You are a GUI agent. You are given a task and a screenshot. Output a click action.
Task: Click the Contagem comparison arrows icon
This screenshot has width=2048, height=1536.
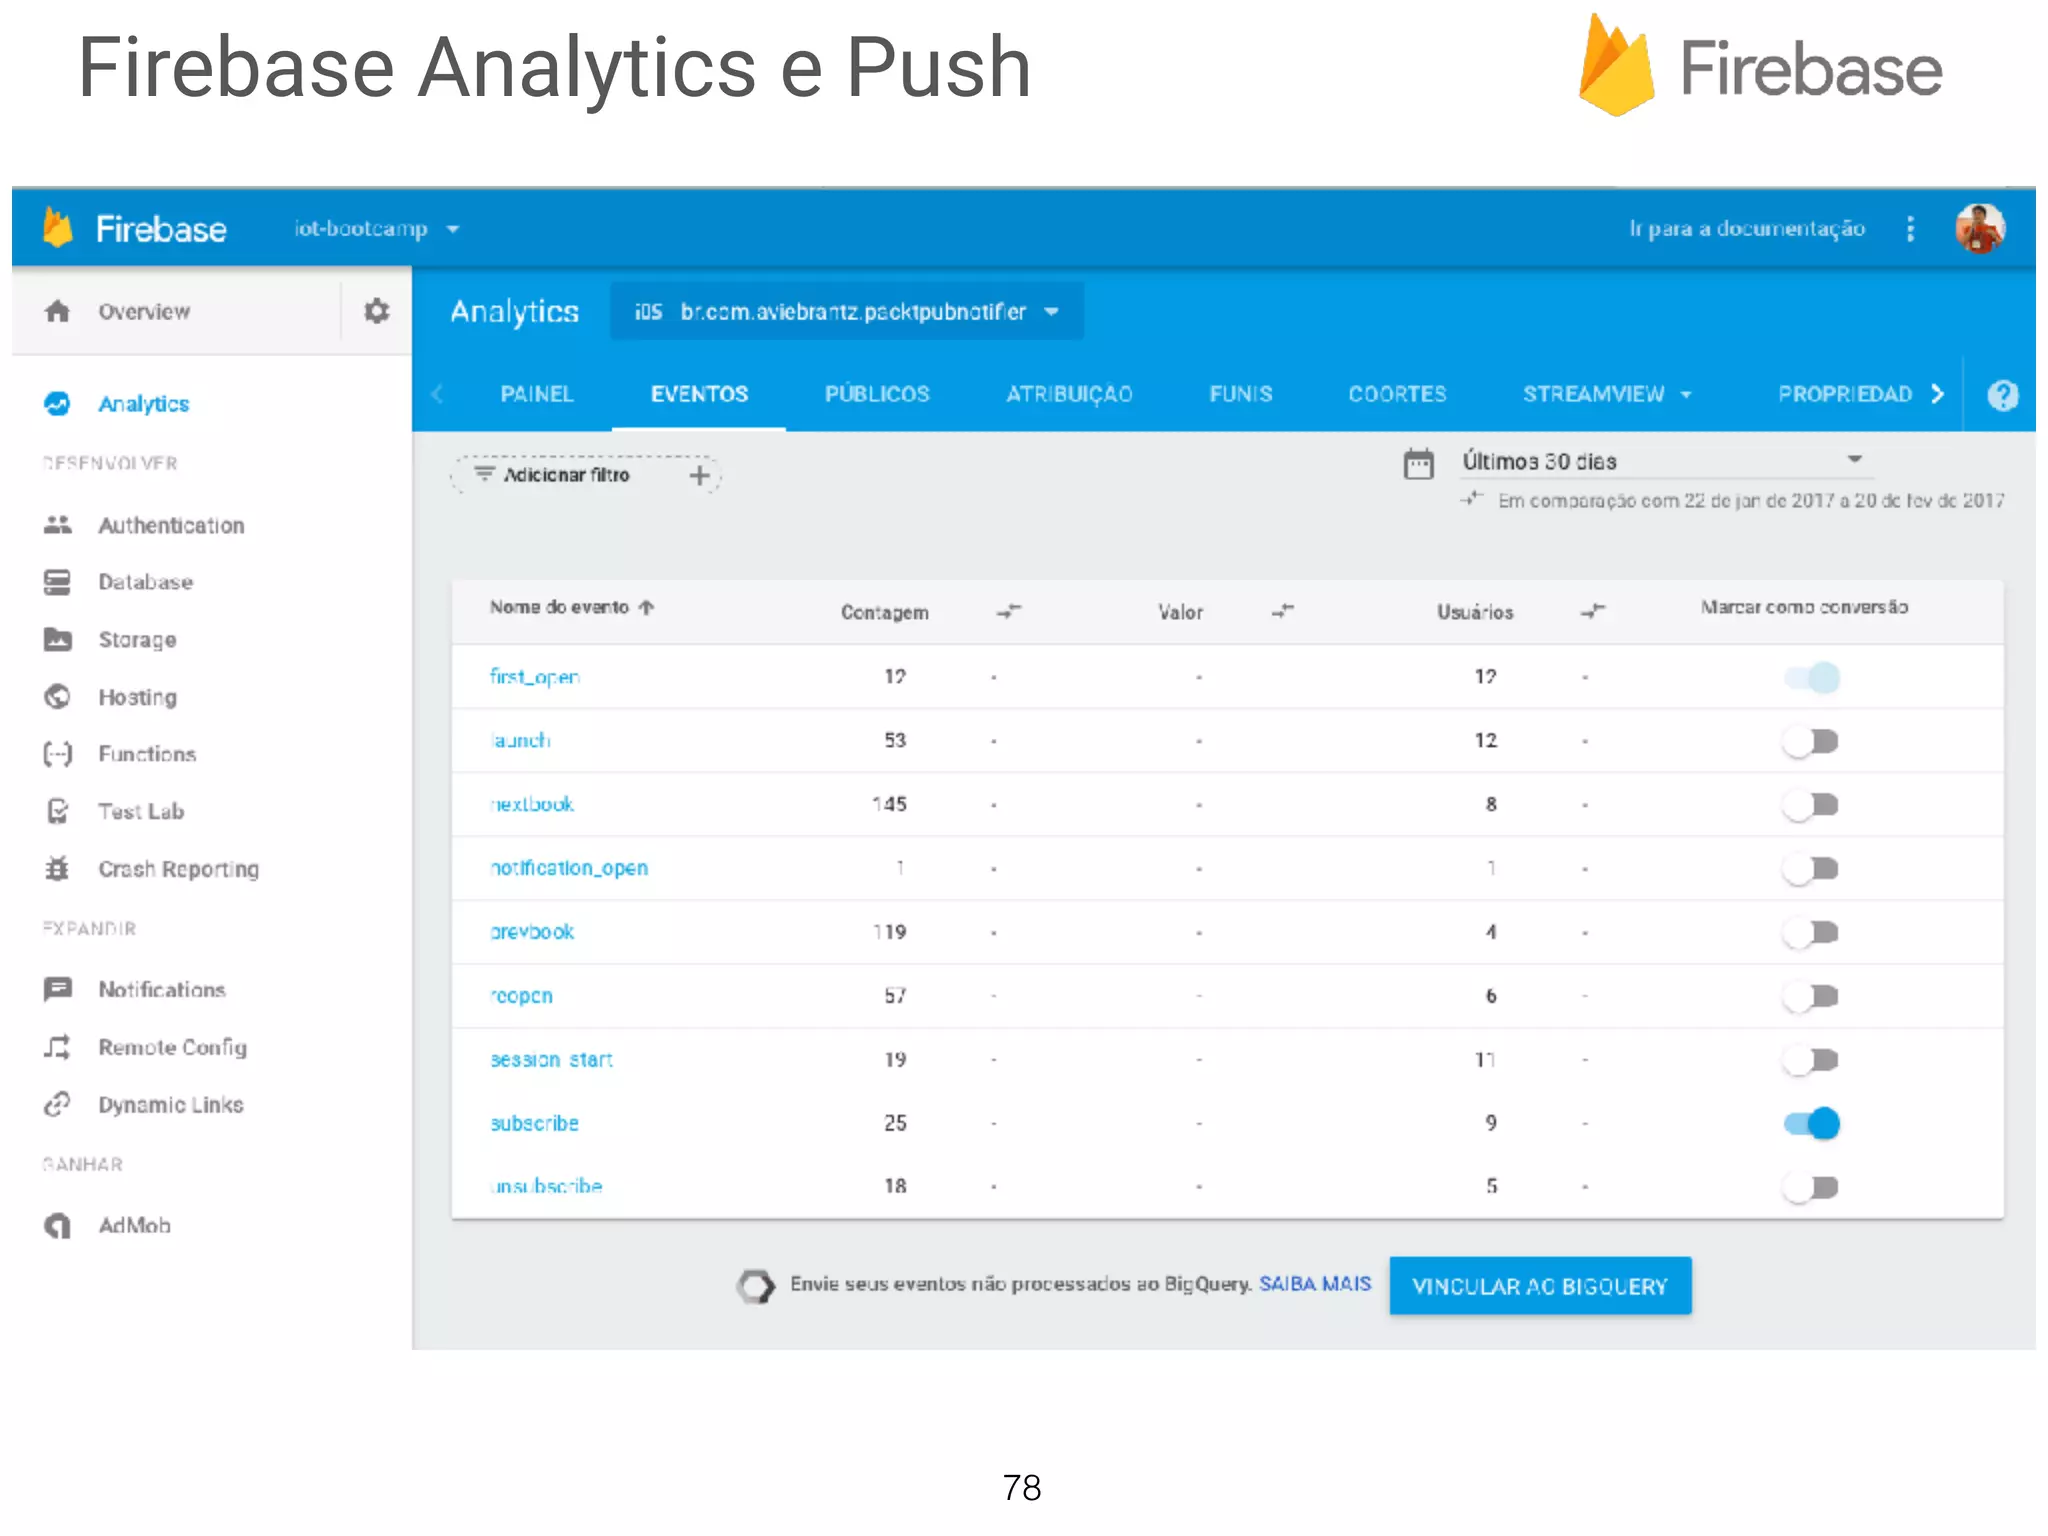(1009, 610)
